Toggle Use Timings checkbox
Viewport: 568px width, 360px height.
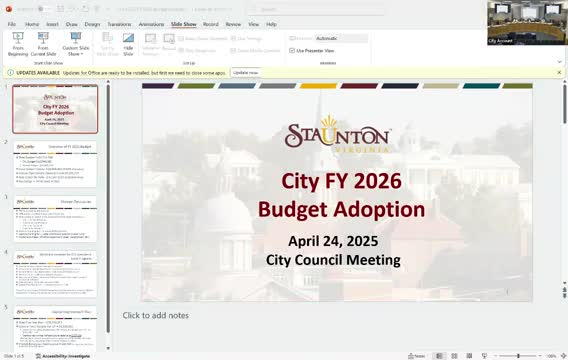233,38
